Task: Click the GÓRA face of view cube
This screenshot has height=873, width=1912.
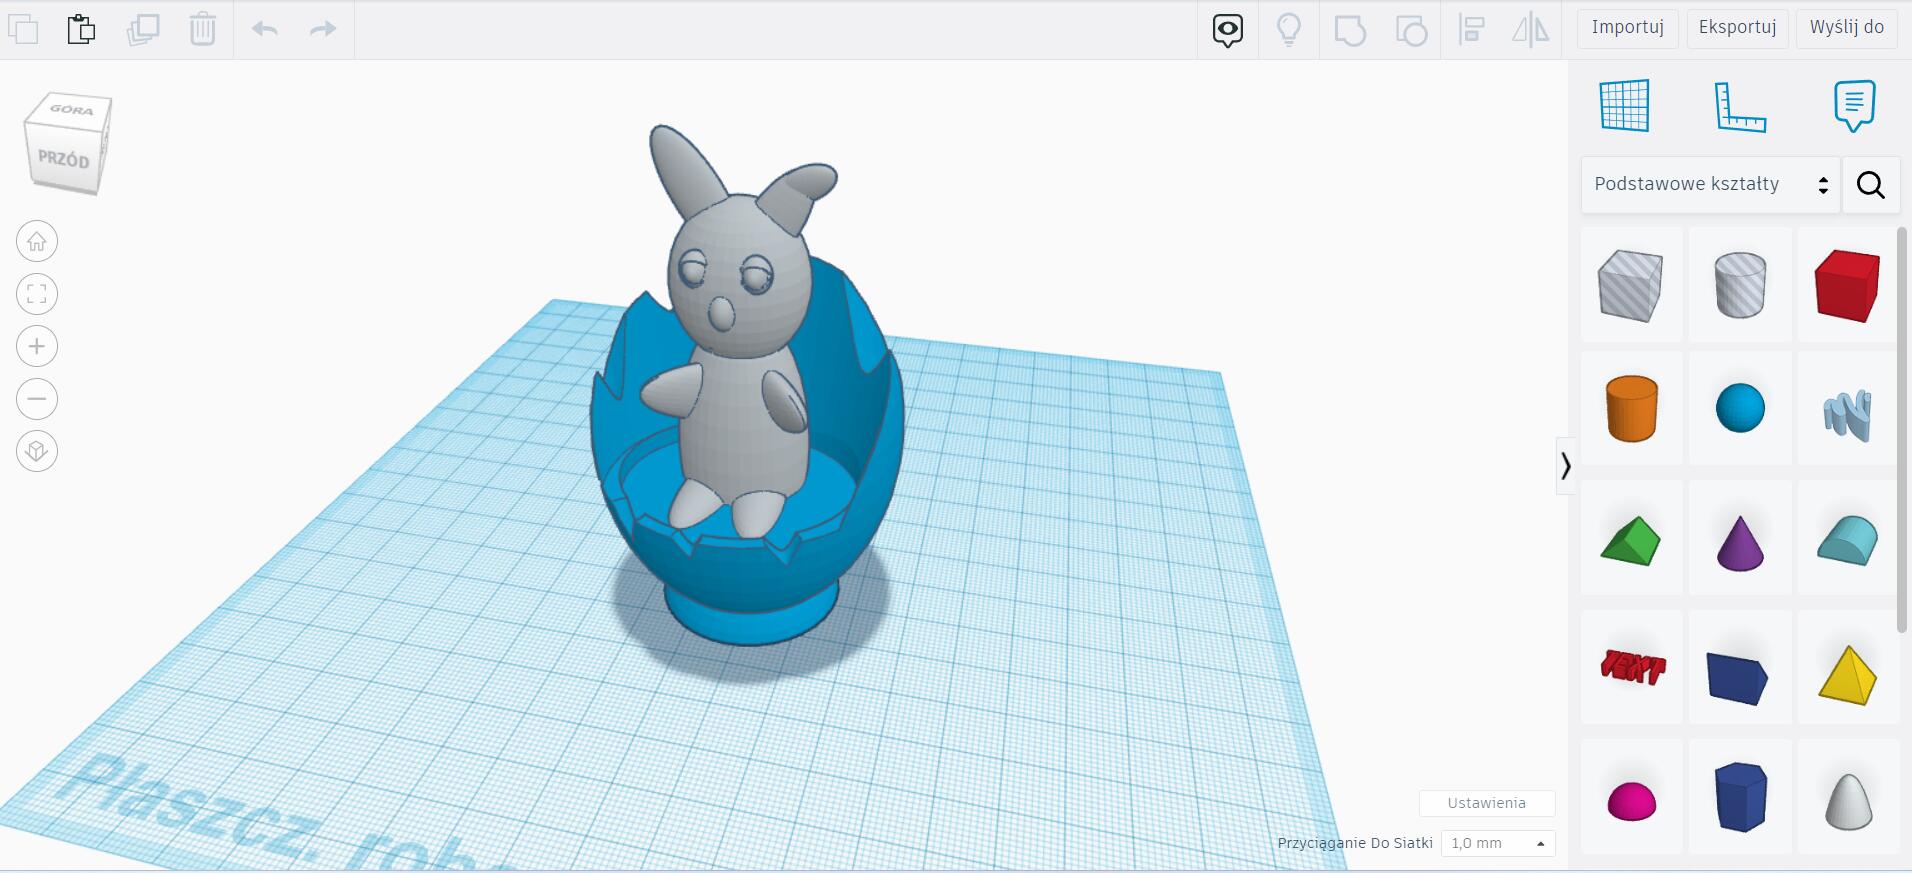Action: click(x=72, y=110)
